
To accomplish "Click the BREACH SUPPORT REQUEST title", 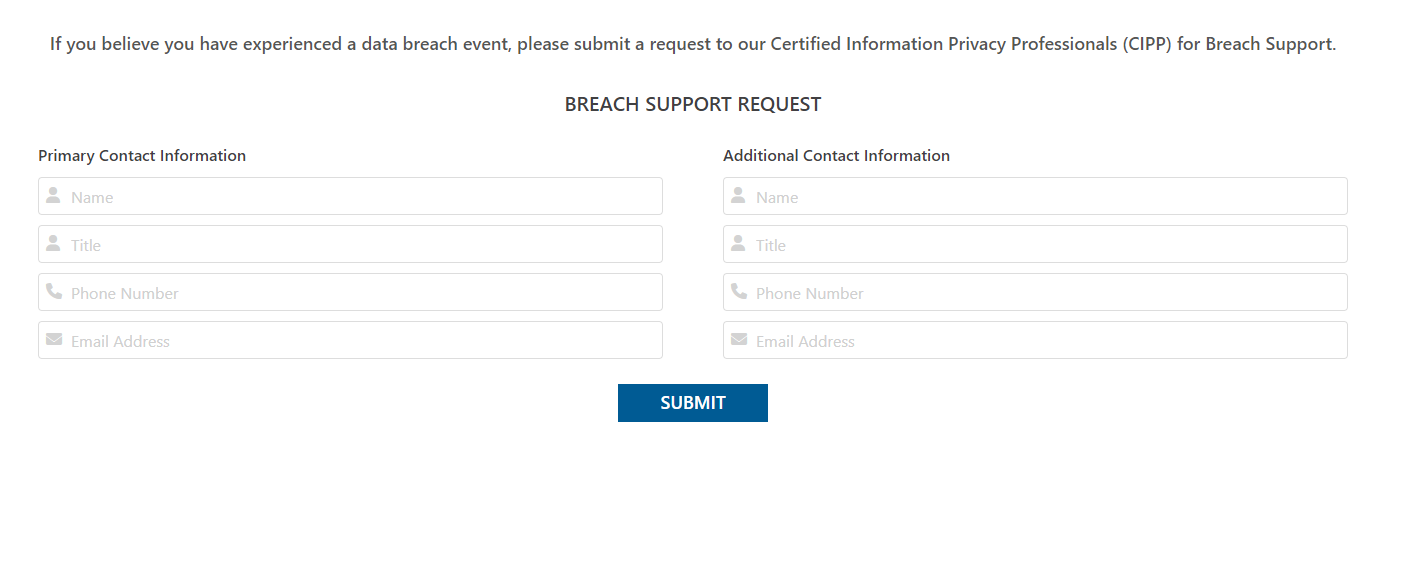I will [692, 103].
